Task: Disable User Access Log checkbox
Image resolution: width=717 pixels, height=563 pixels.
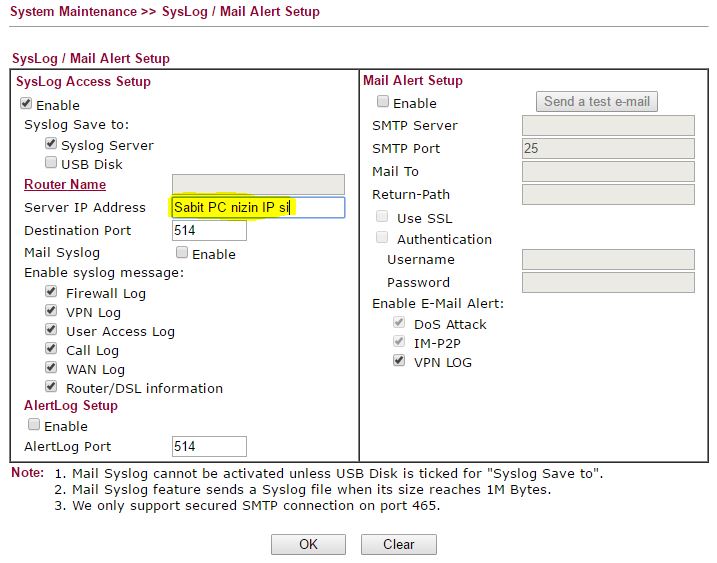Action: [x=51, y=330]
